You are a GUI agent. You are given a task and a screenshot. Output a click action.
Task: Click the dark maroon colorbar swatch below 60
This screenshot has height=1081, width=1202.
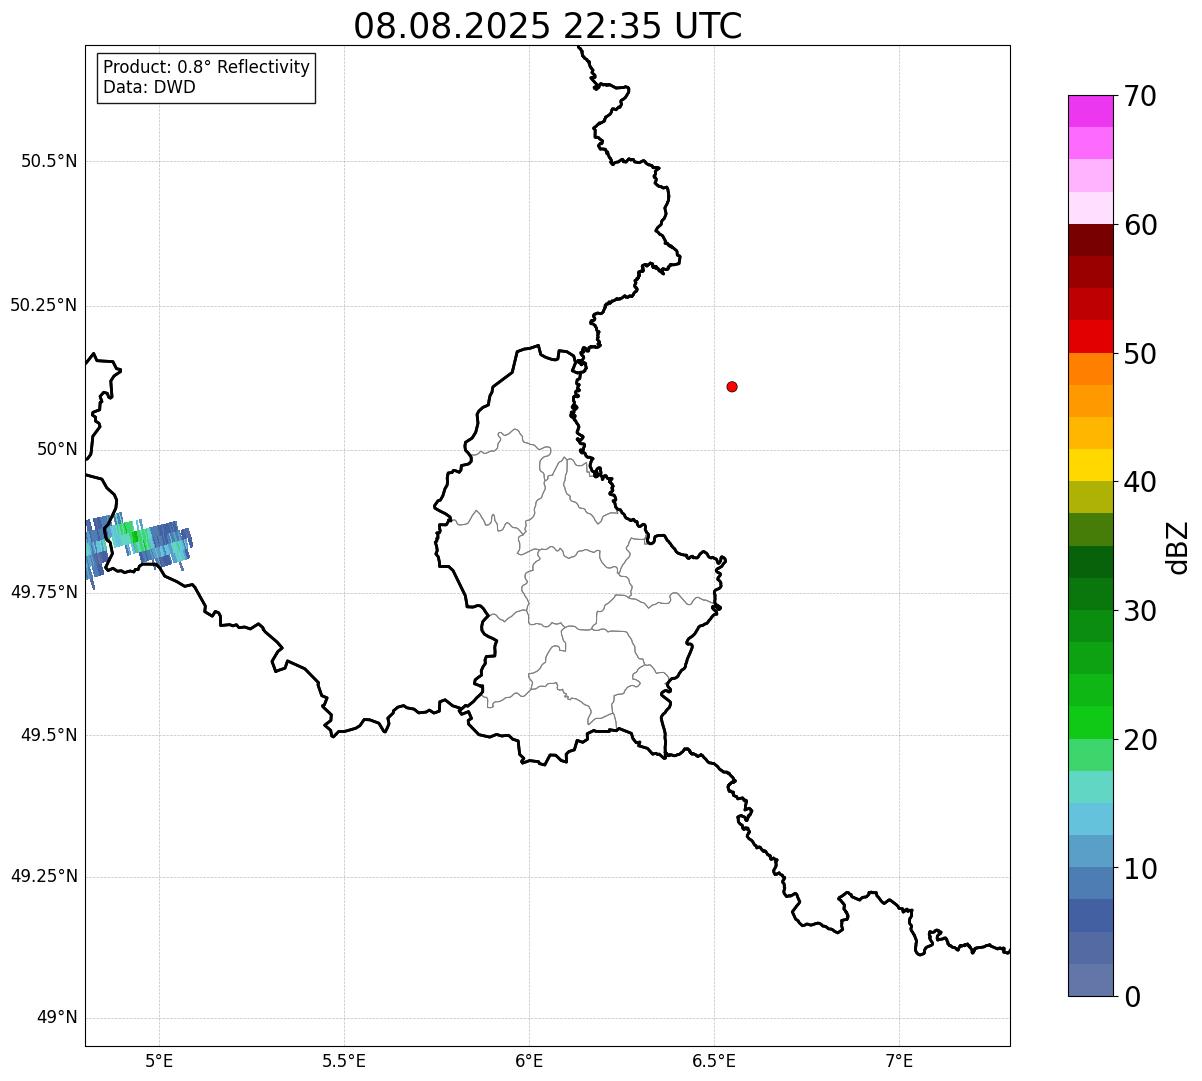[1090, 240]
